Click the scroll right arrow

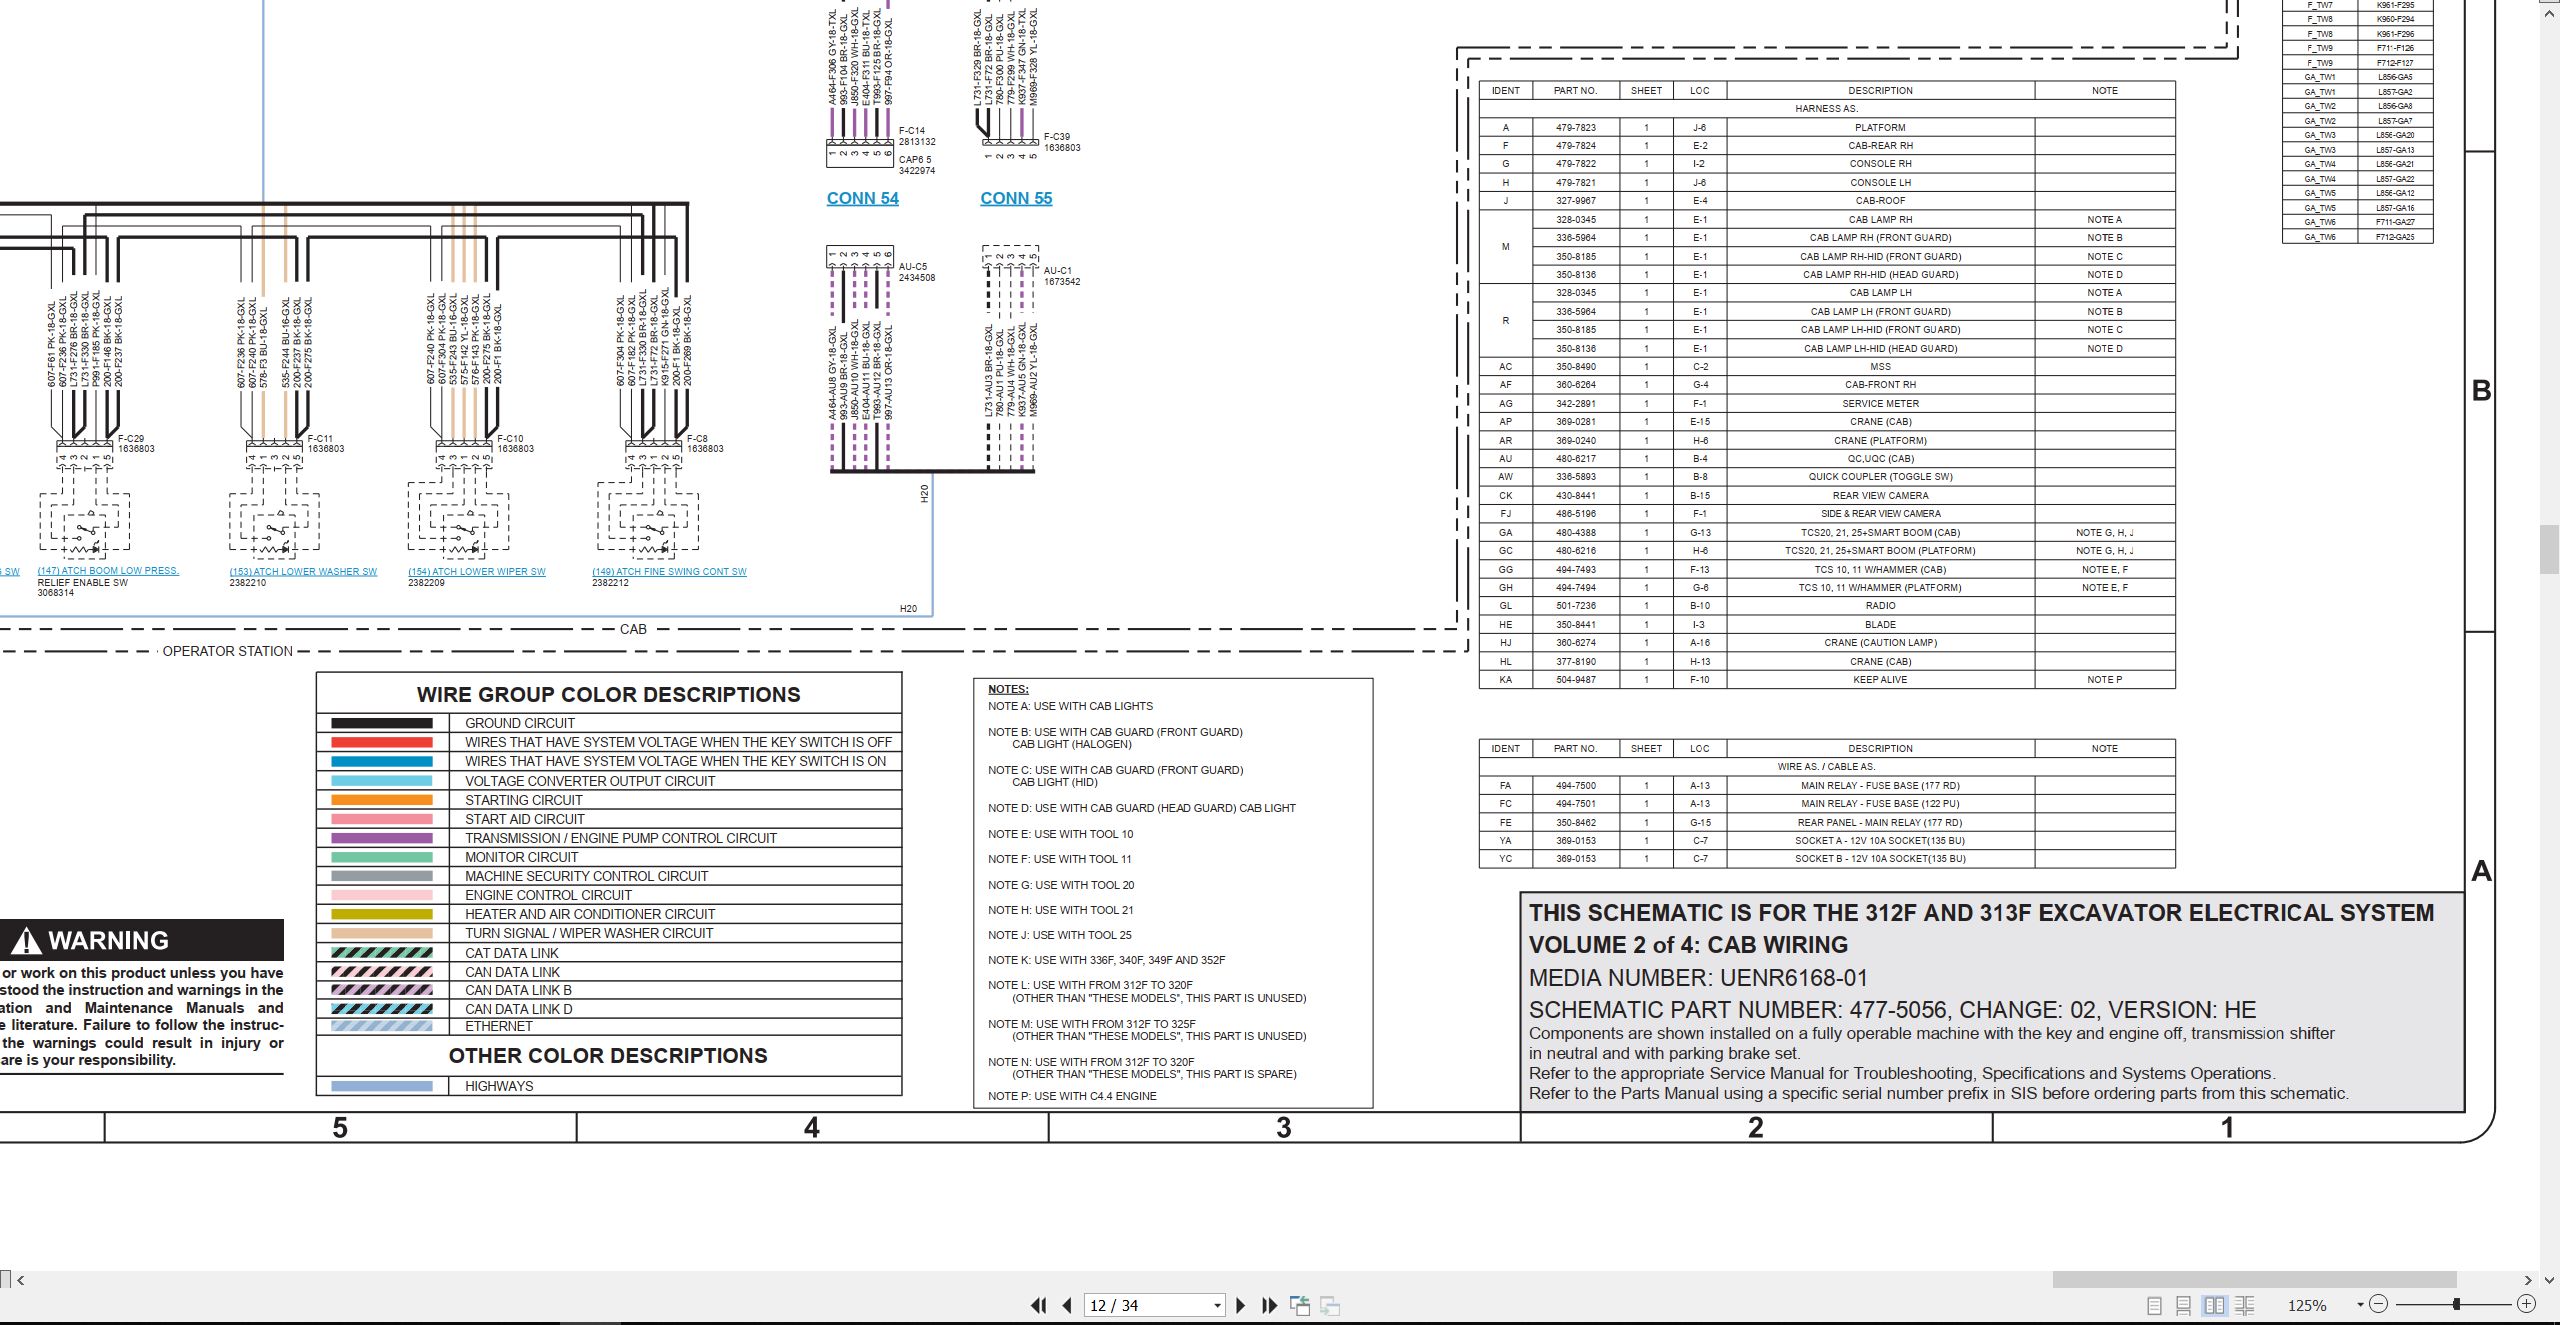tap(2528, 1280)
